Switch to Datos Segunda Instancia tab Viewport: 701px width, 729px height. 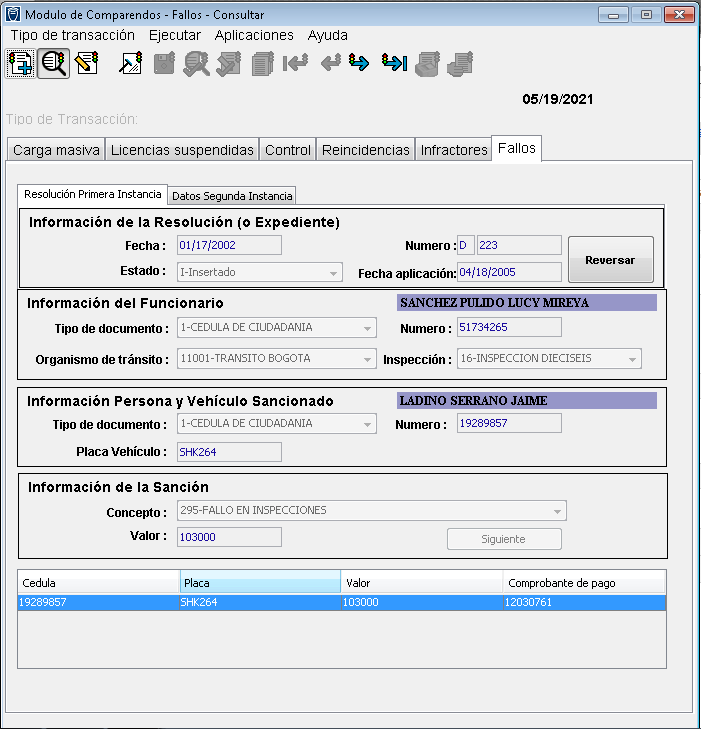(232, 195)
